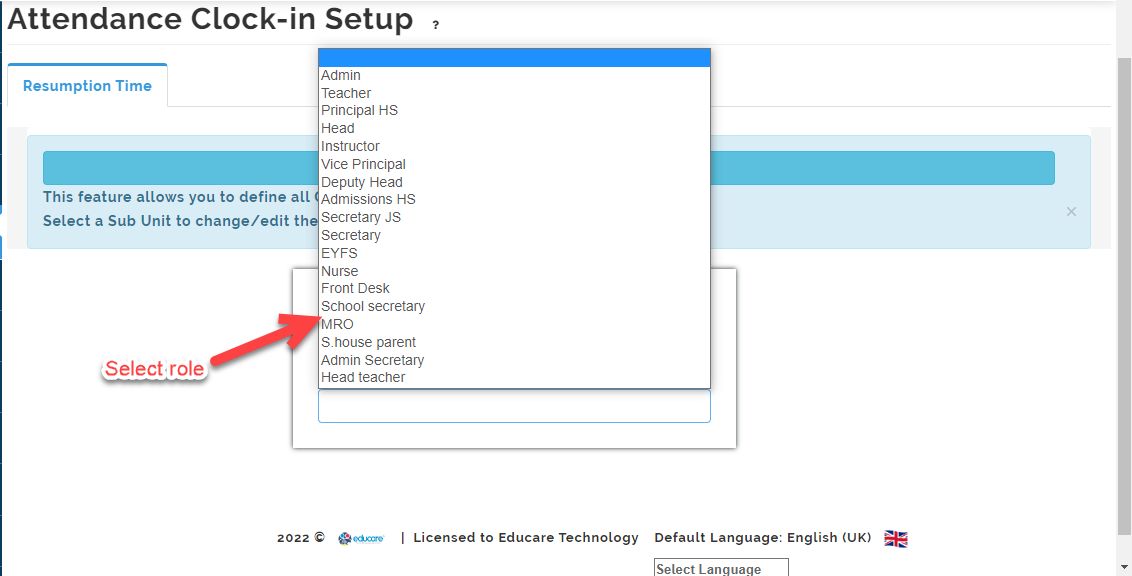Screen dimensions: 1132x576
Task: Select Admin Secretary role
Action: (514, 360)
